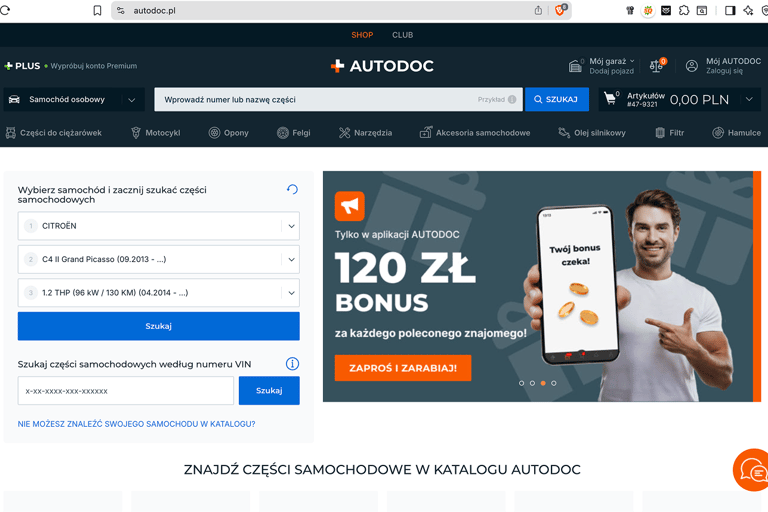Expand the CITROËN make dropdown
The image size is (768, 512).
[x=159, y=226]
